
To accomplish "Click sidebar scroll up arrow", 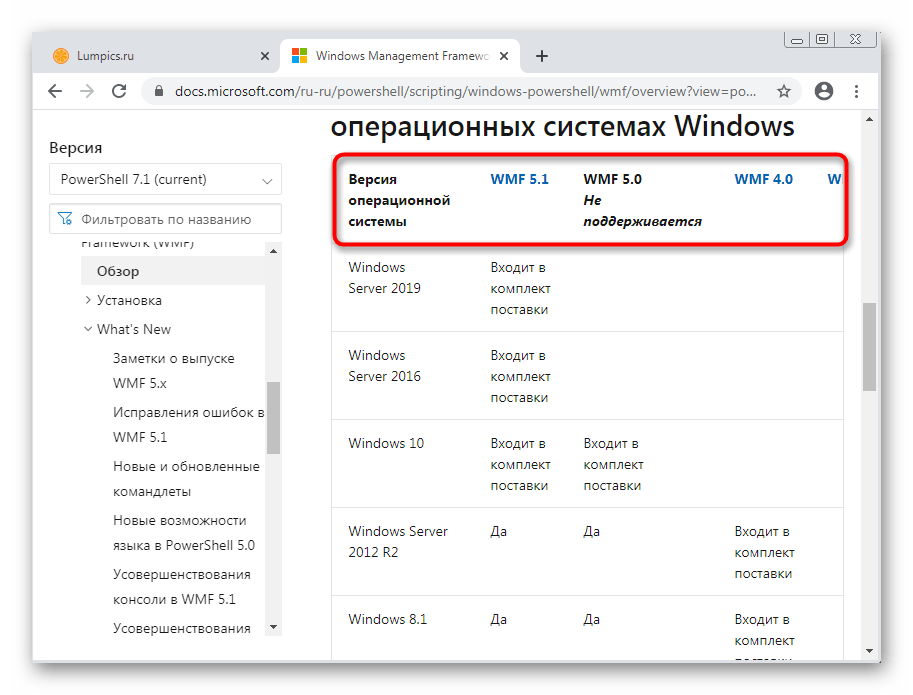I will click(x=273, y=251).
